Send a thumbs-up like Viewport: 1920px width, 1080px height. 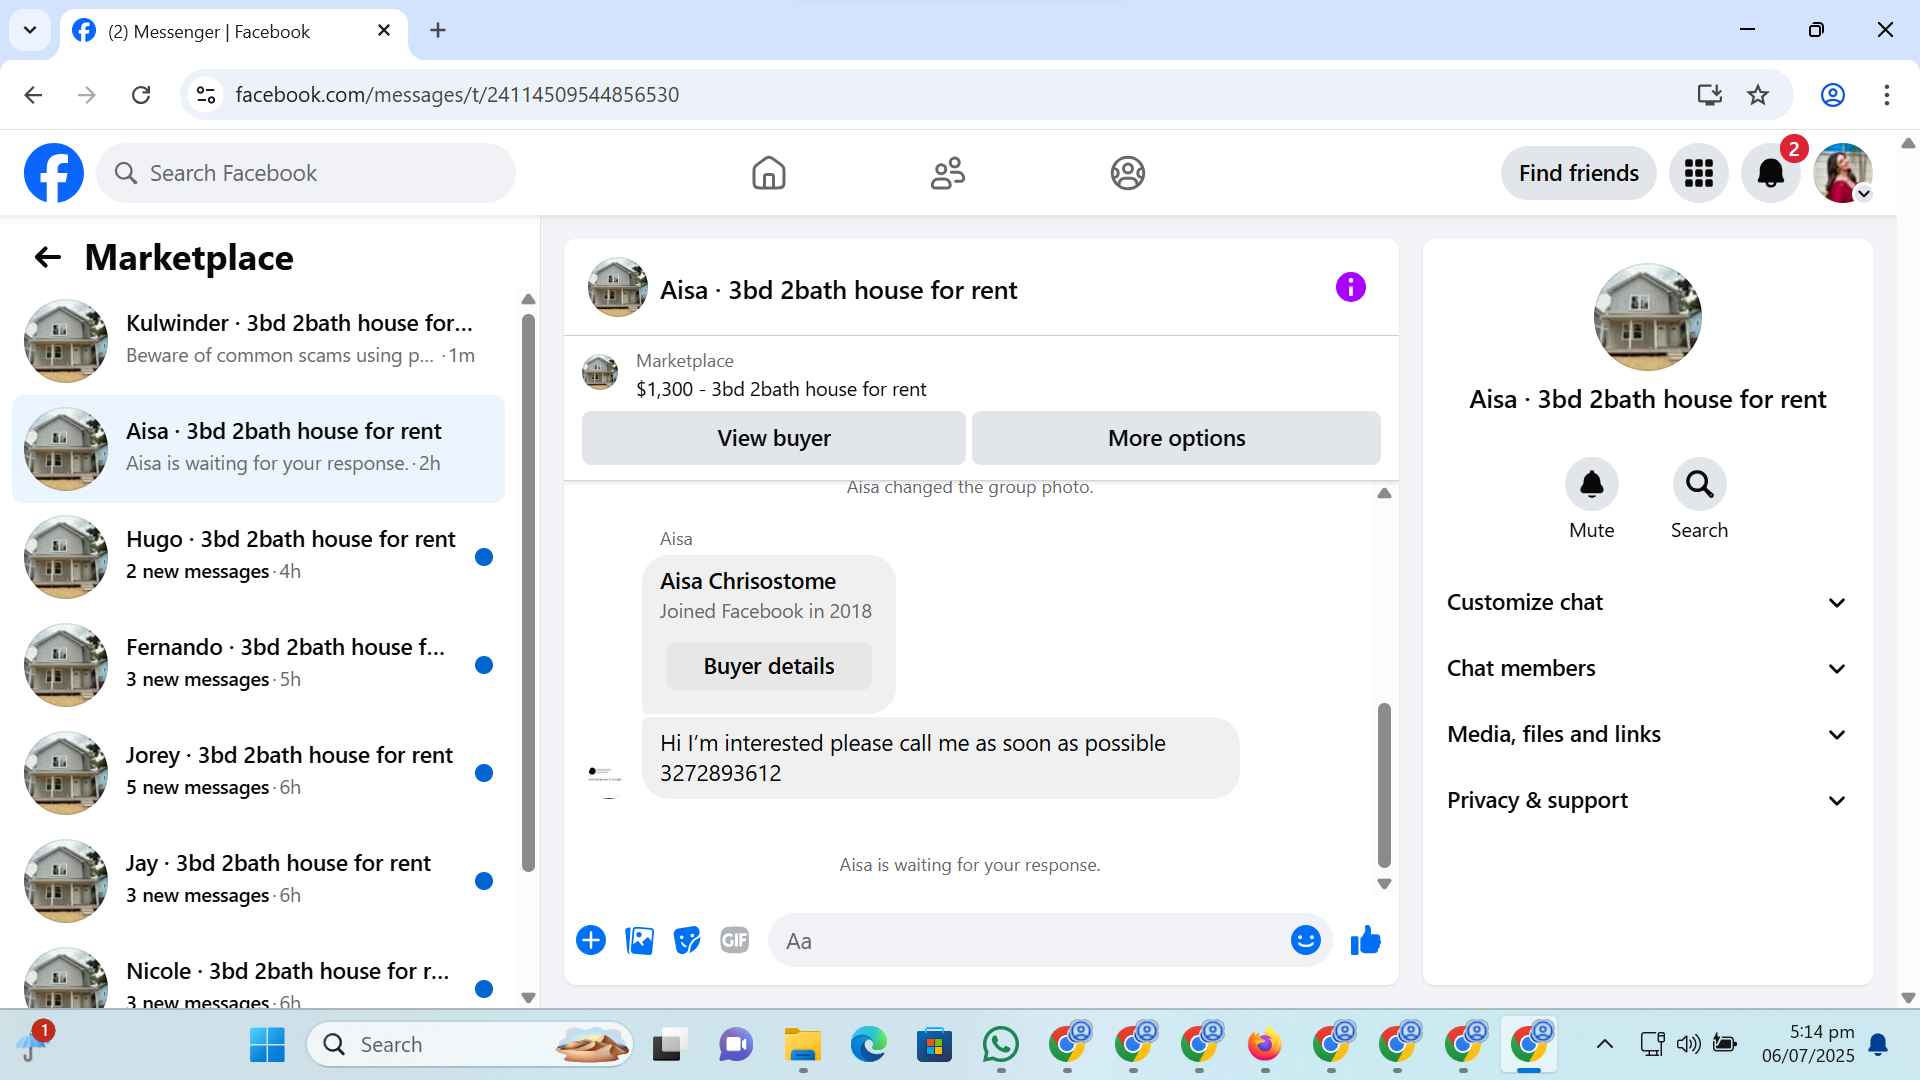pos(1365,940)
